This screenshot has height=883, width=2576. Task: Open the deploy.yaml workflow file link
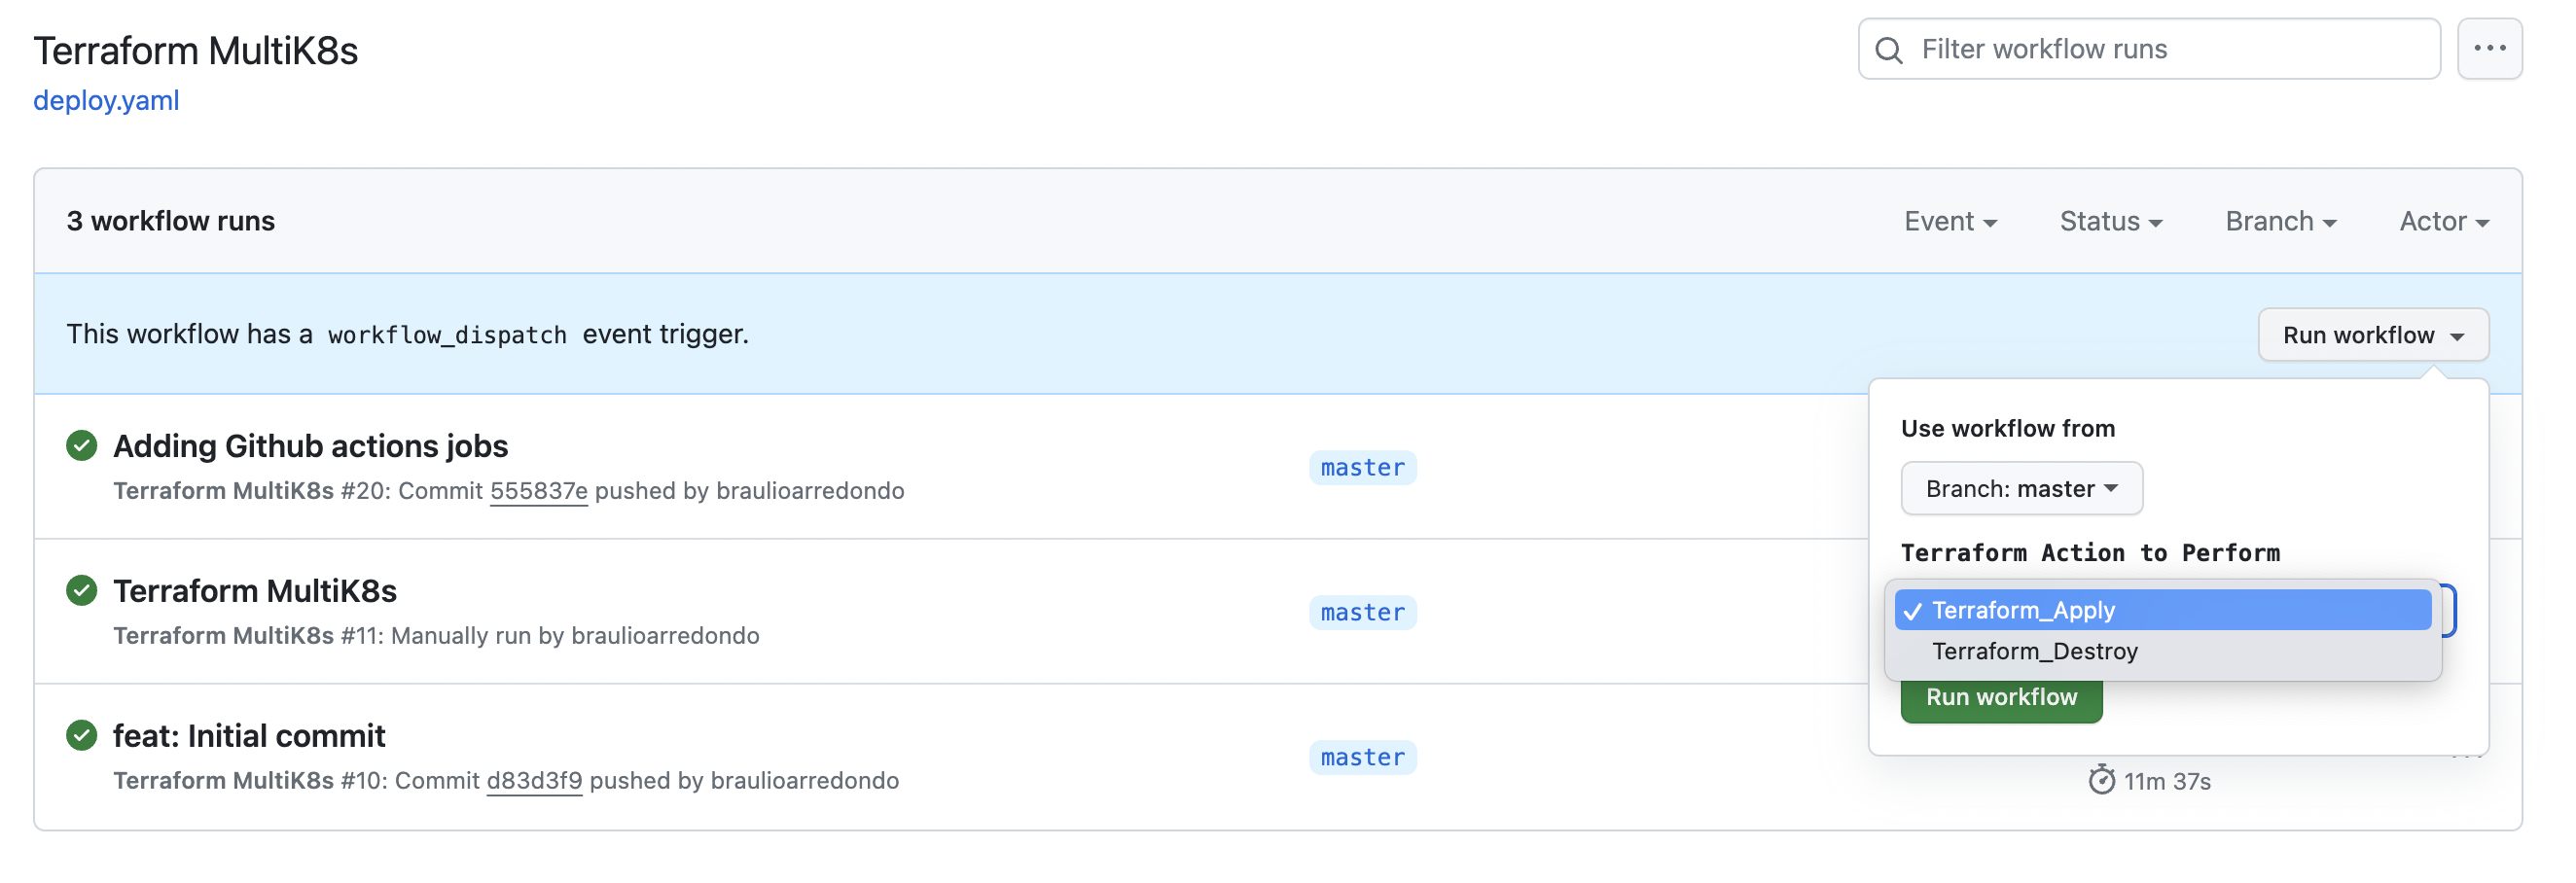point(106,100)
